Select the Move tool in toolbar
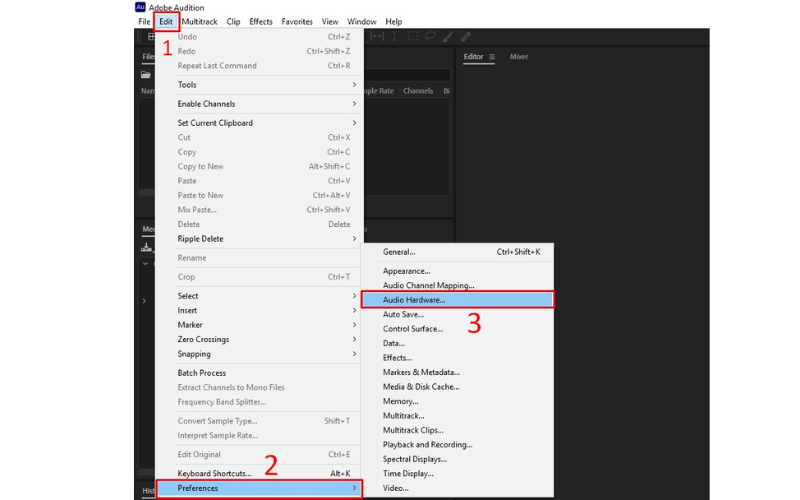The width and height of the screenshot is (800, 500). click(377, 36)
